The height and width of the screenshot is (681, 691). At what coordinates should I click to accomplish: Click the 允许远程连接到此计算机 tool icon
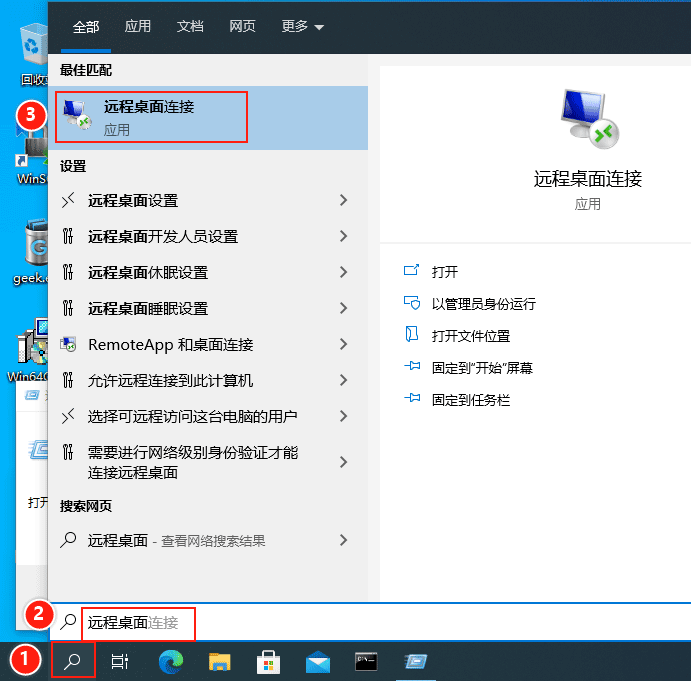(x=68, y=380)
